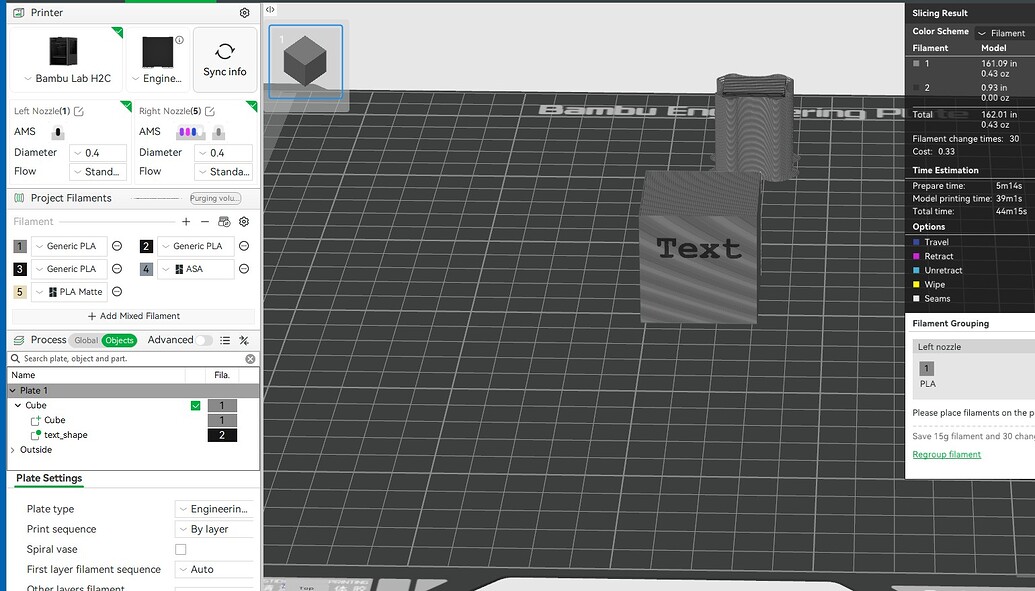This screenshot has height=591, width=1035.
Task: Click the Purging volumes button
Action: (215, 198)
